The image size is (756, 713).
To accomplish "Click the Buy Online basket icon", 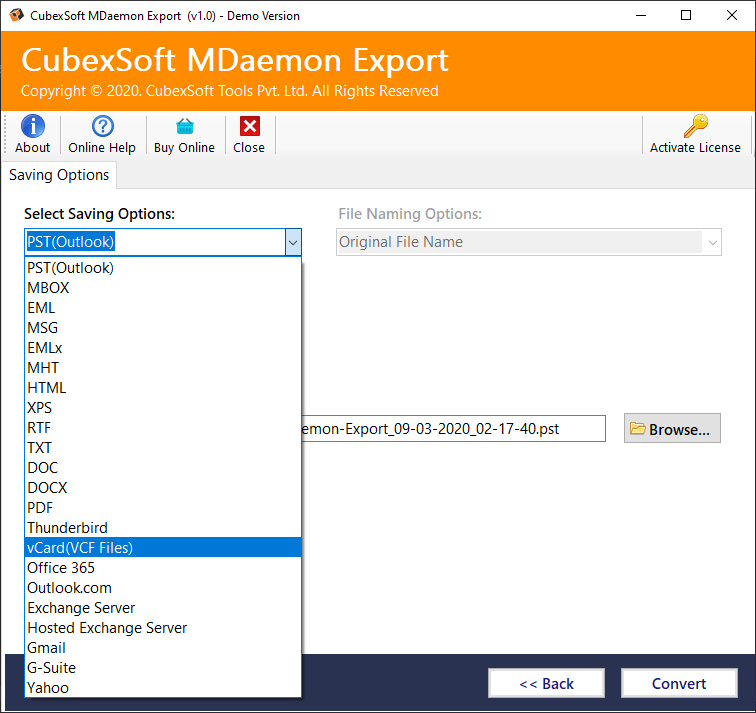I will [184, 127].
